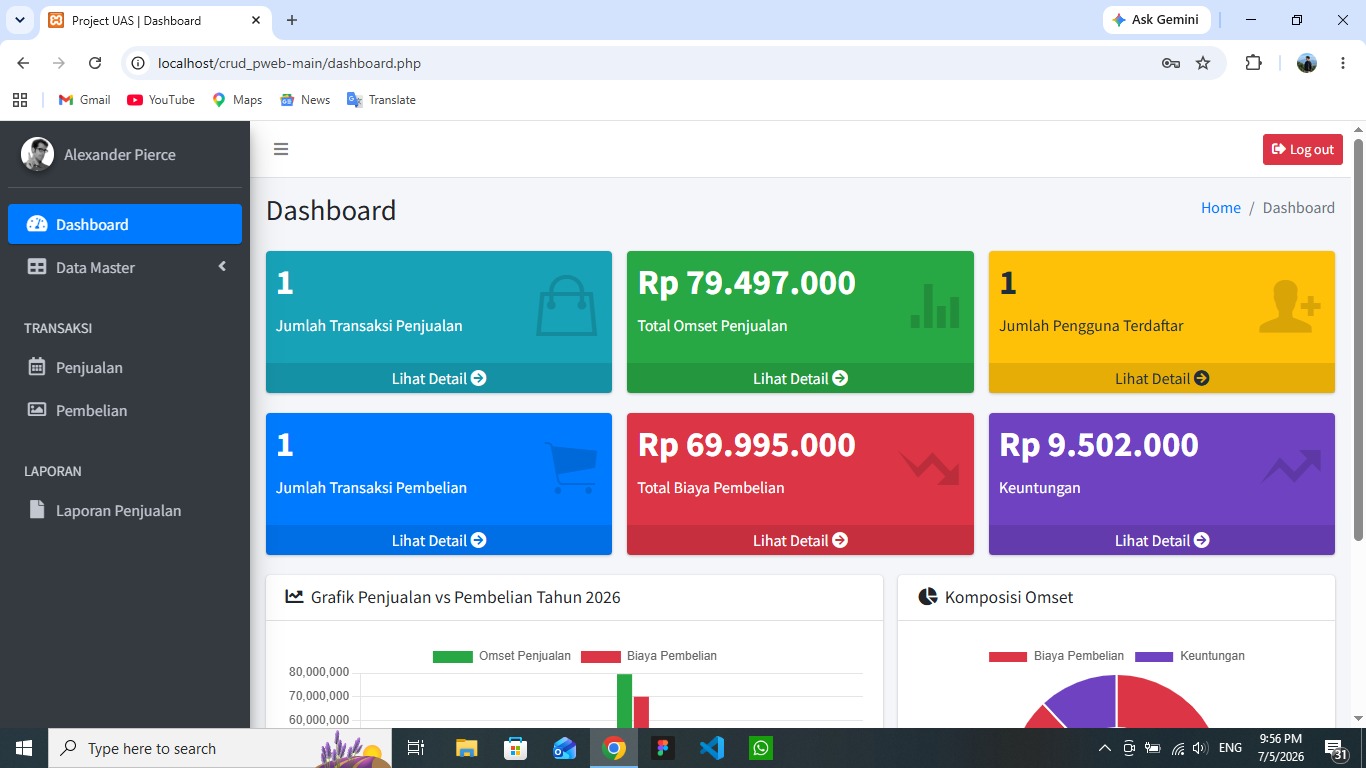Open the Chrome extensions puzzle icon
Viewport: 1366px width, 768px height.
[x=1253, y=63]
